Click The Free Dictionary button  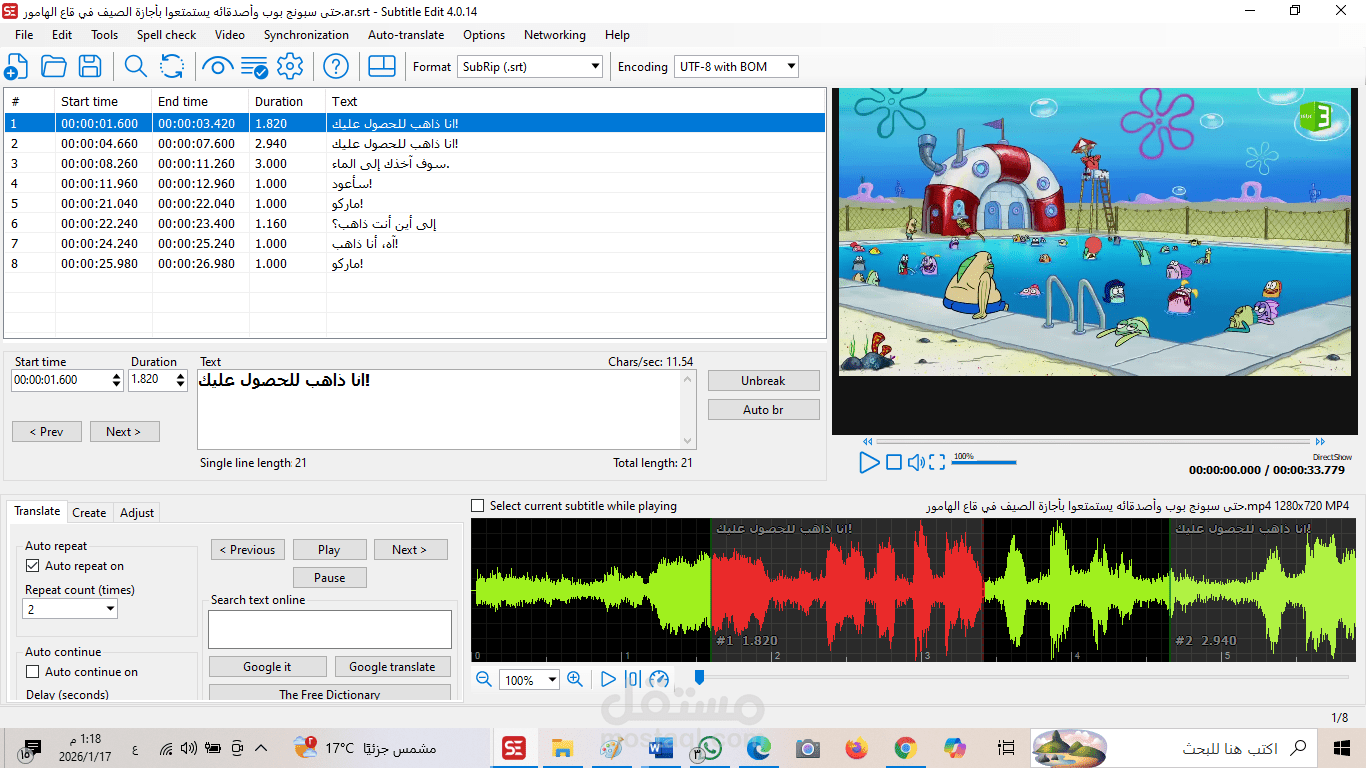point(330,694)
